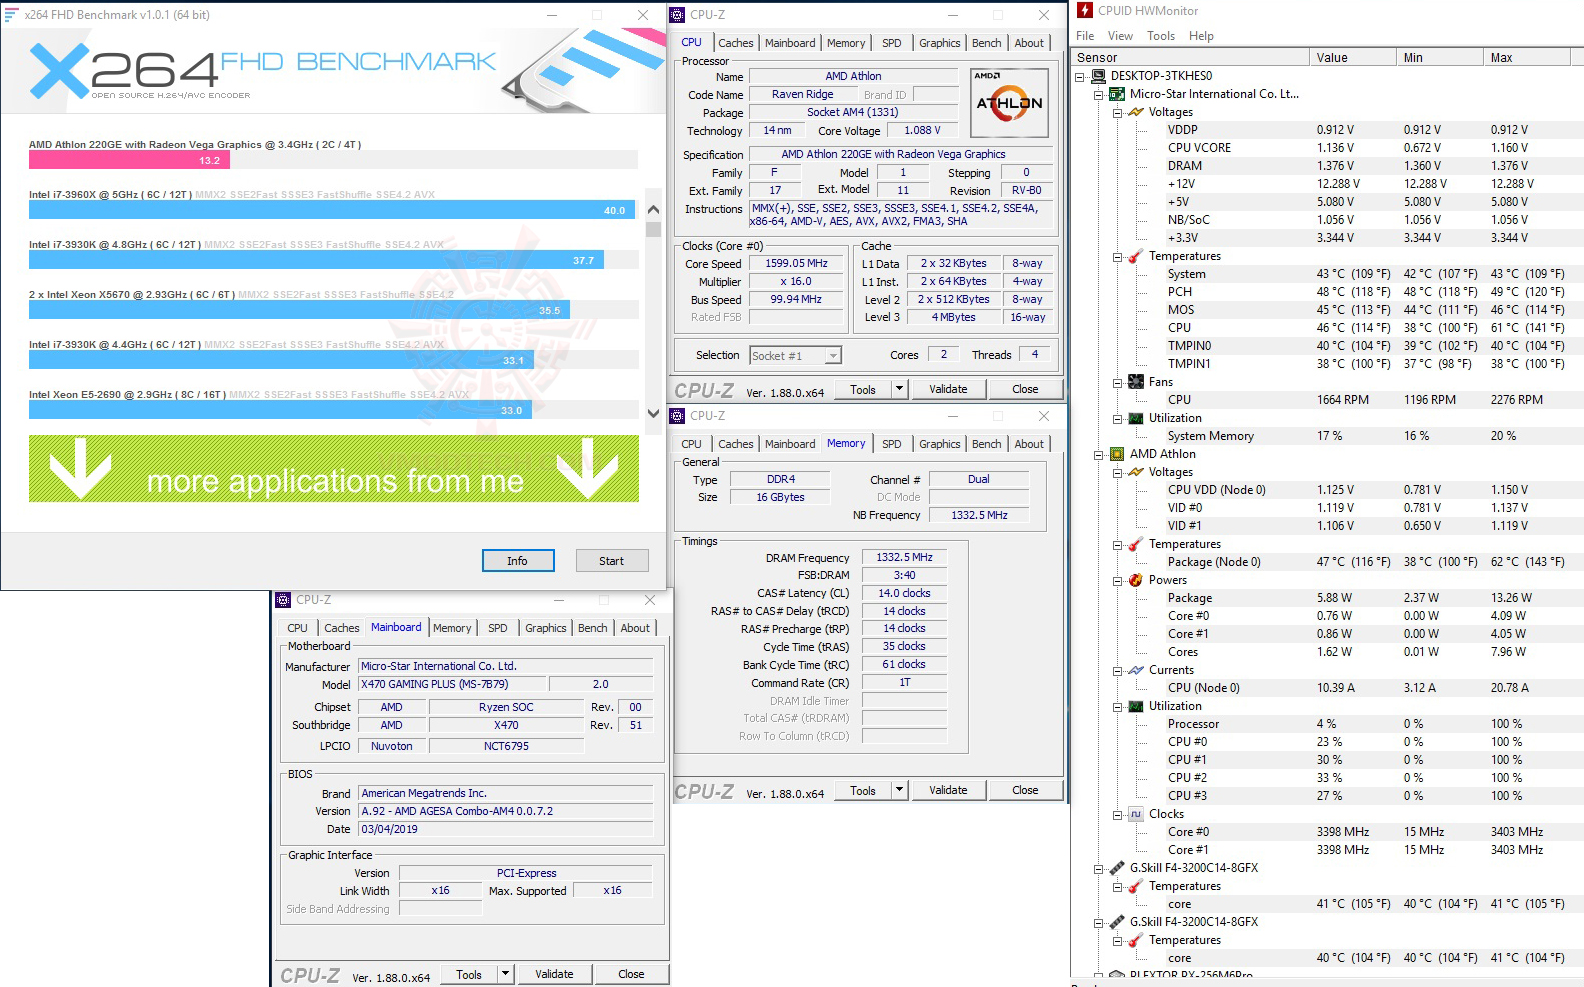
Task: Click the Sensor column header in HWMonitor
Action: point(1190,58)
